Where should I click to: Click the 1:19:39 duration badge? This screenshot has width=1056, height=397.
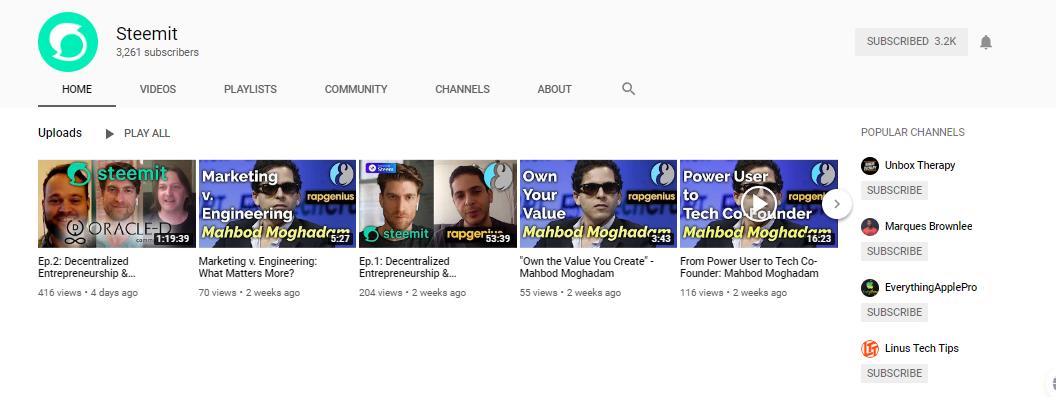pyautogui.click(x=173, y=239)
